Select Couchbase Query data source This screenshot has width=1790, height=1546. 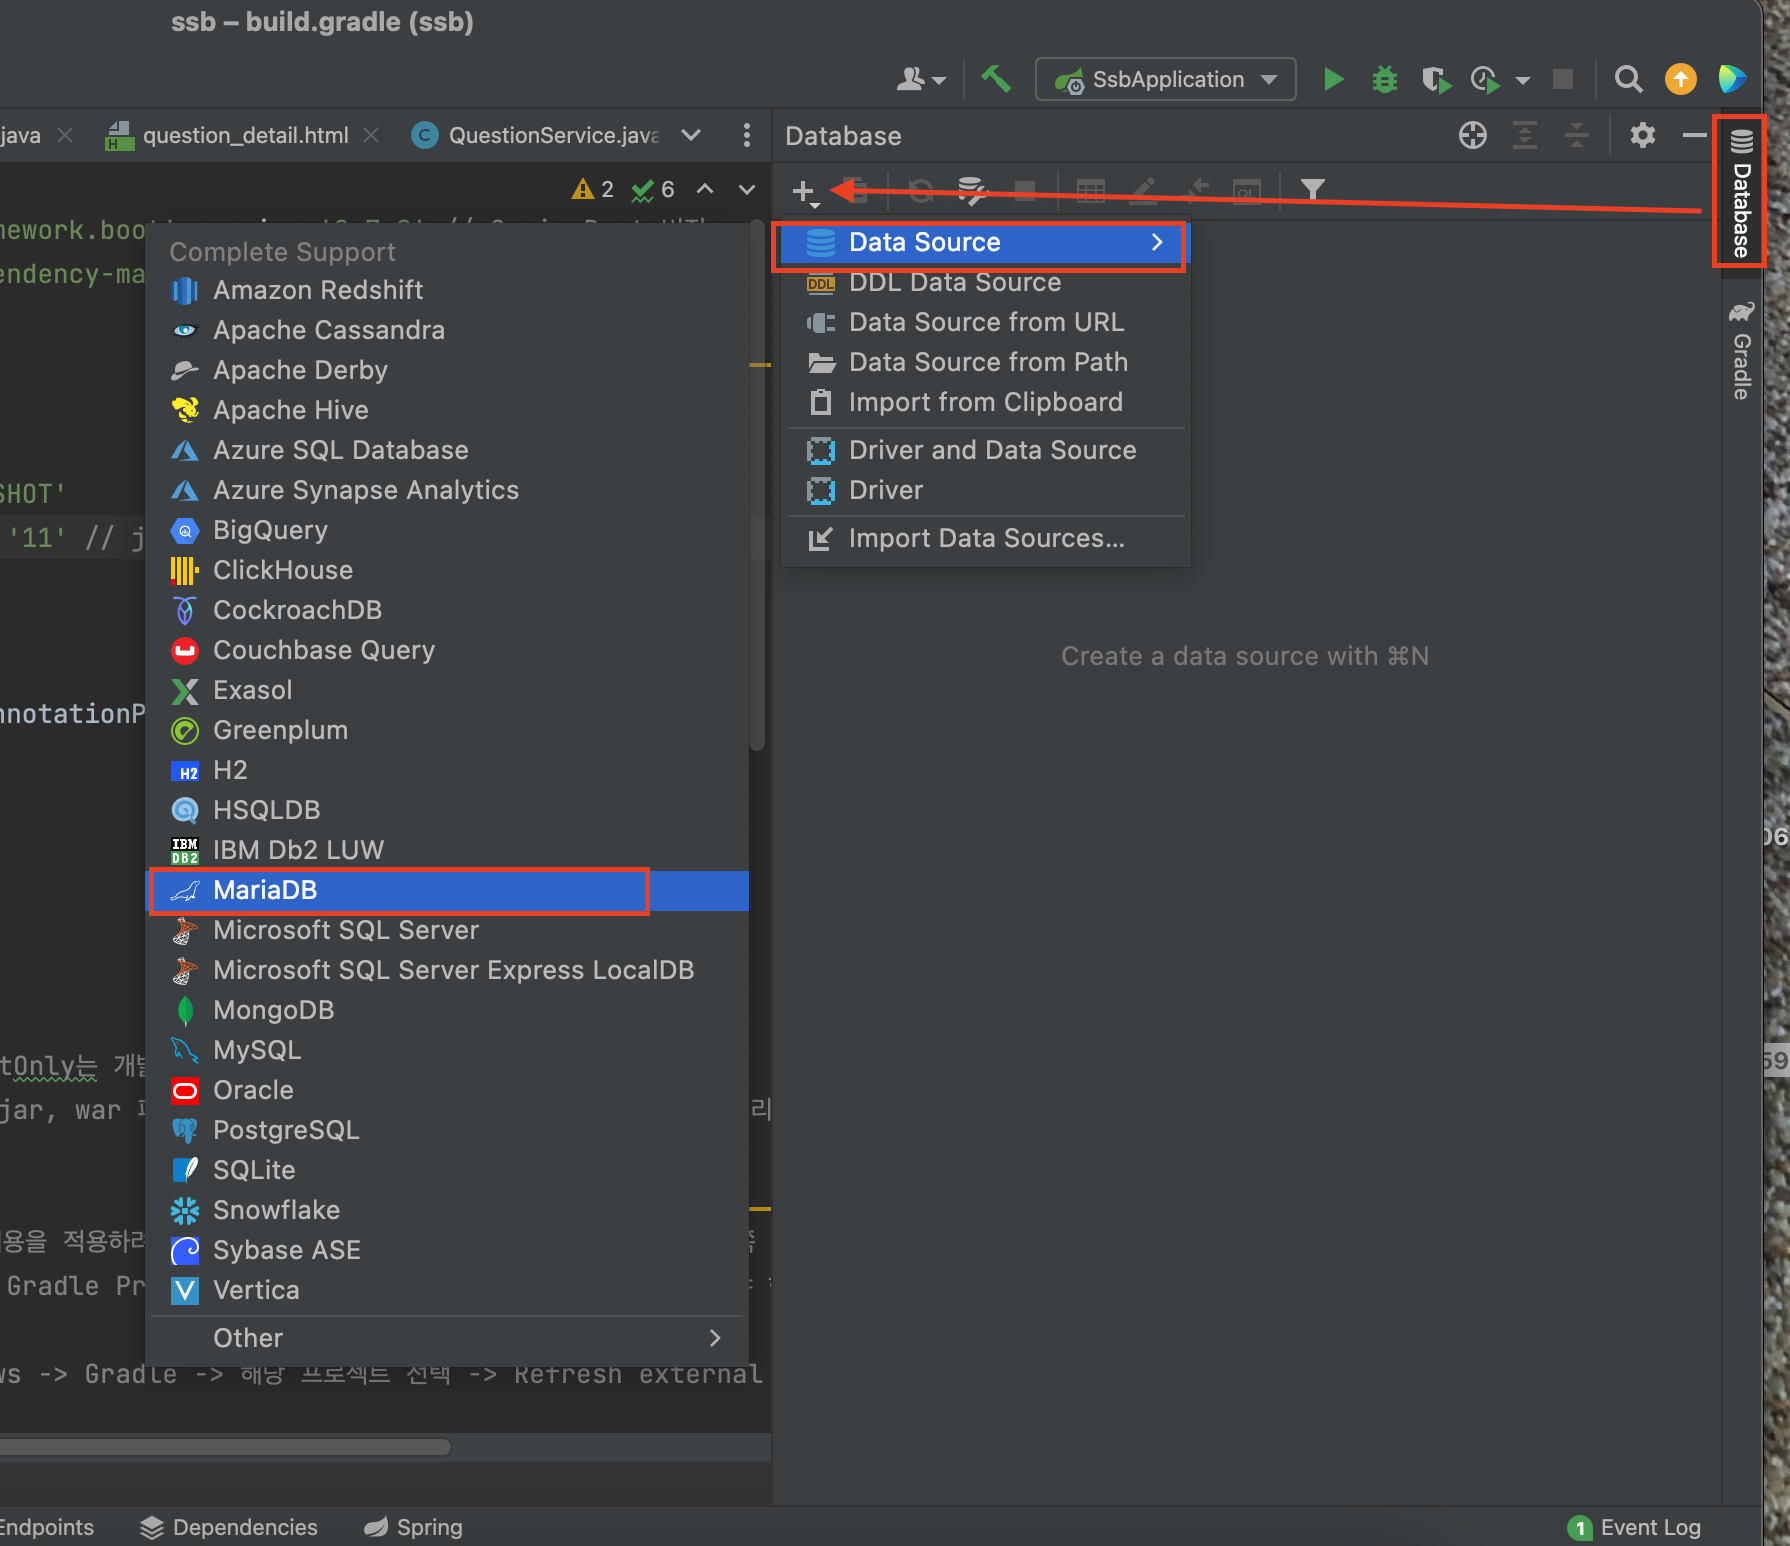448,650
